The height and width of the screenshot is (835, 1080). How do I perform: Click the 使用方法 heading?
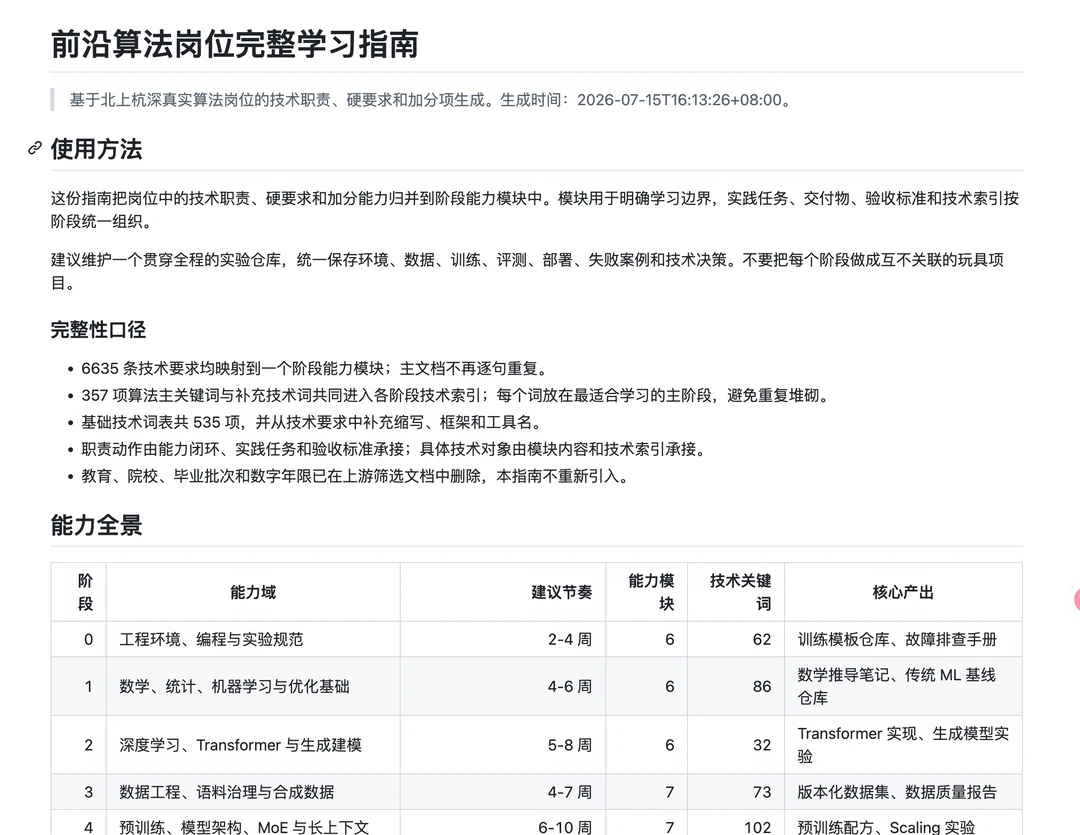tap(96, 149)
